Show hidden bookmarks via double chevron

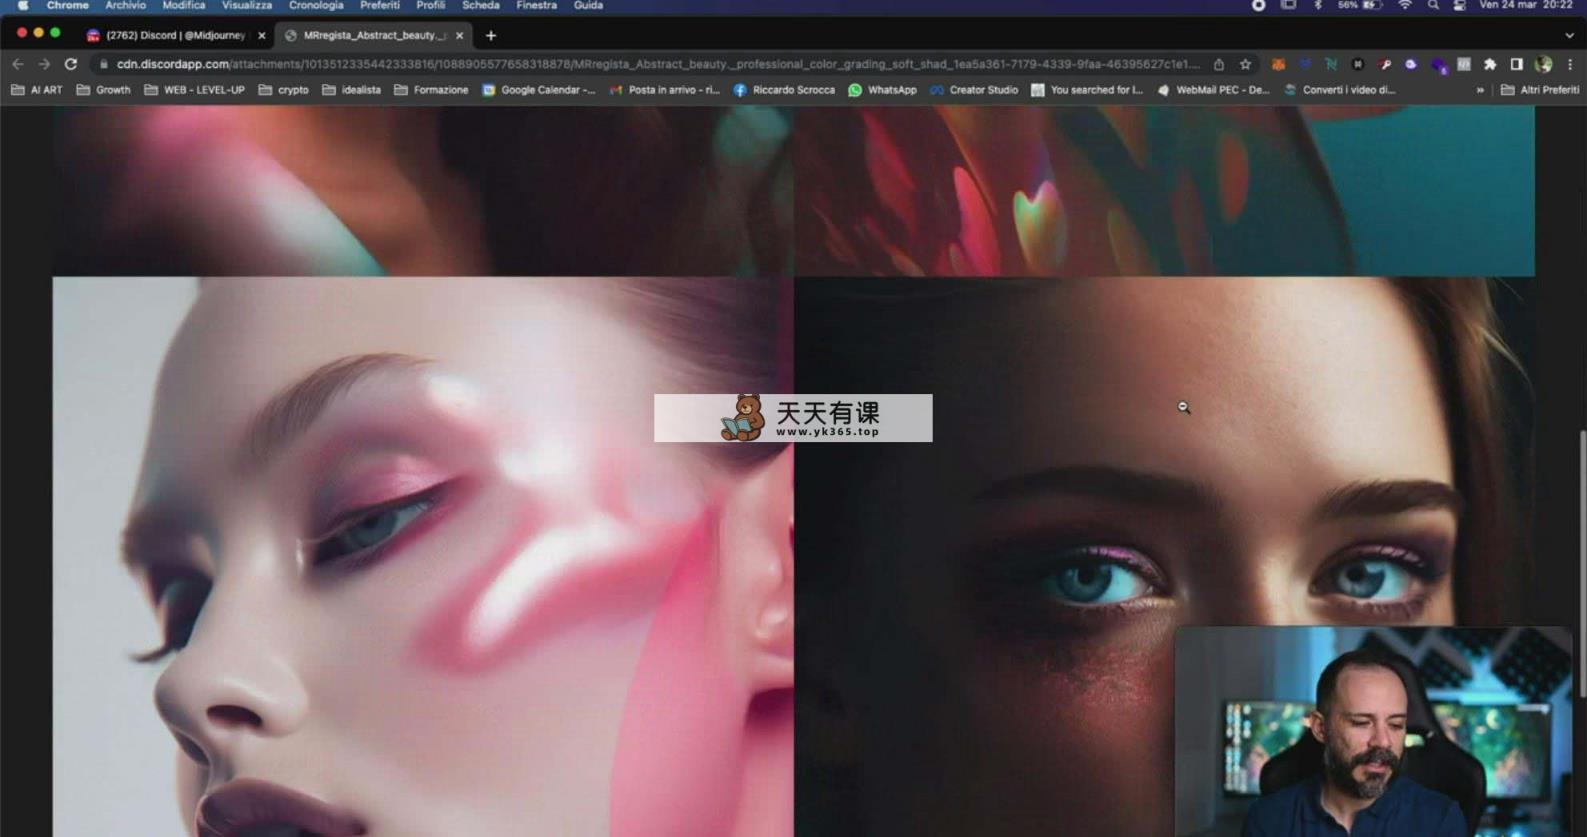point(1480,90)
